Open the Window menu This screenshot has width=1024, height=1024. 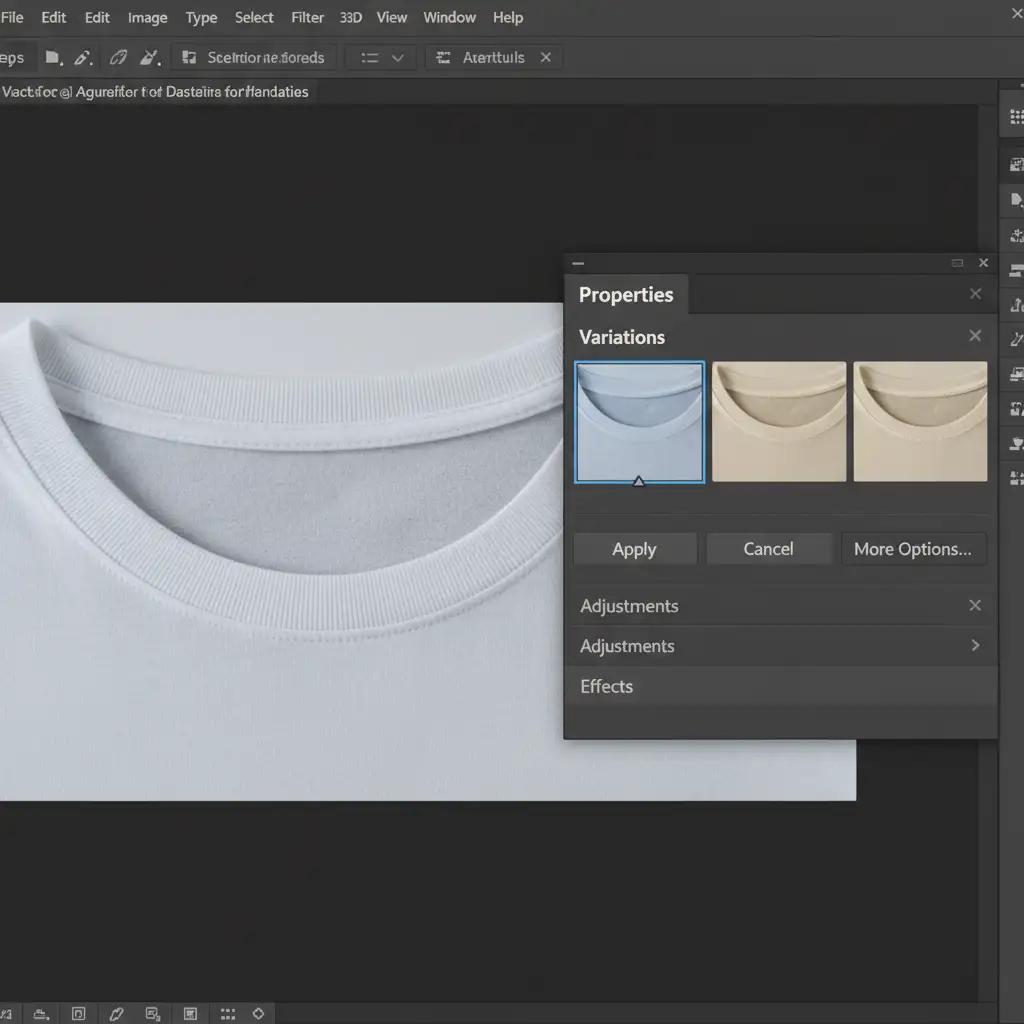(x=449, y=18)
